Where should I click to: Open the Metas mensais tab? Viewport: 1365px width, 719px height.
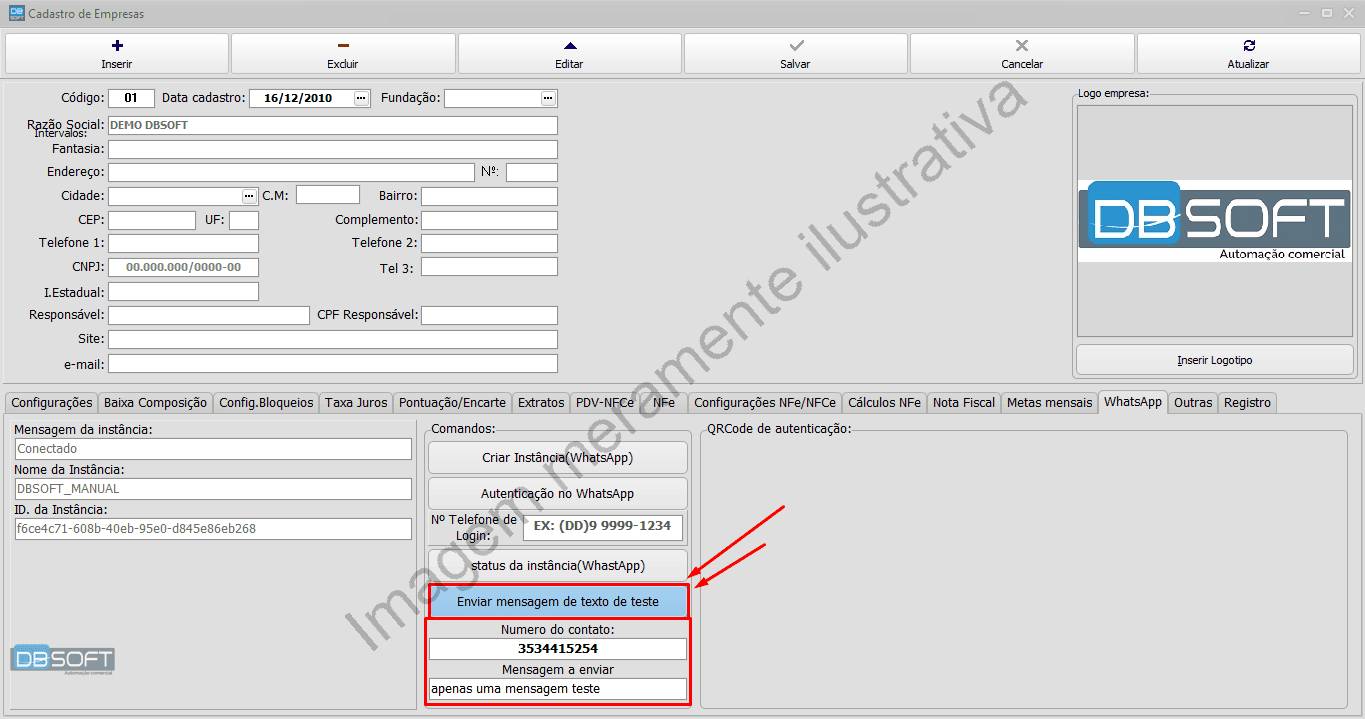1049,401
